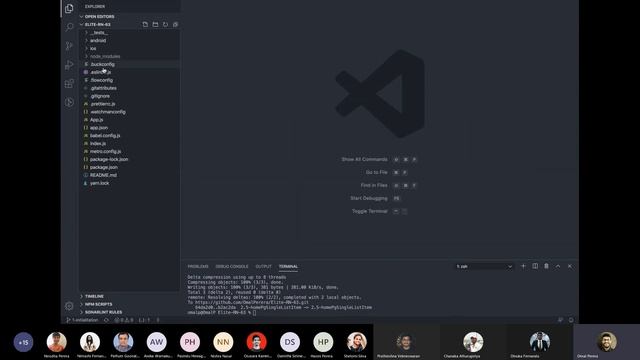
Task: Show the +15 more participants bubble
Action: (23, 342)
